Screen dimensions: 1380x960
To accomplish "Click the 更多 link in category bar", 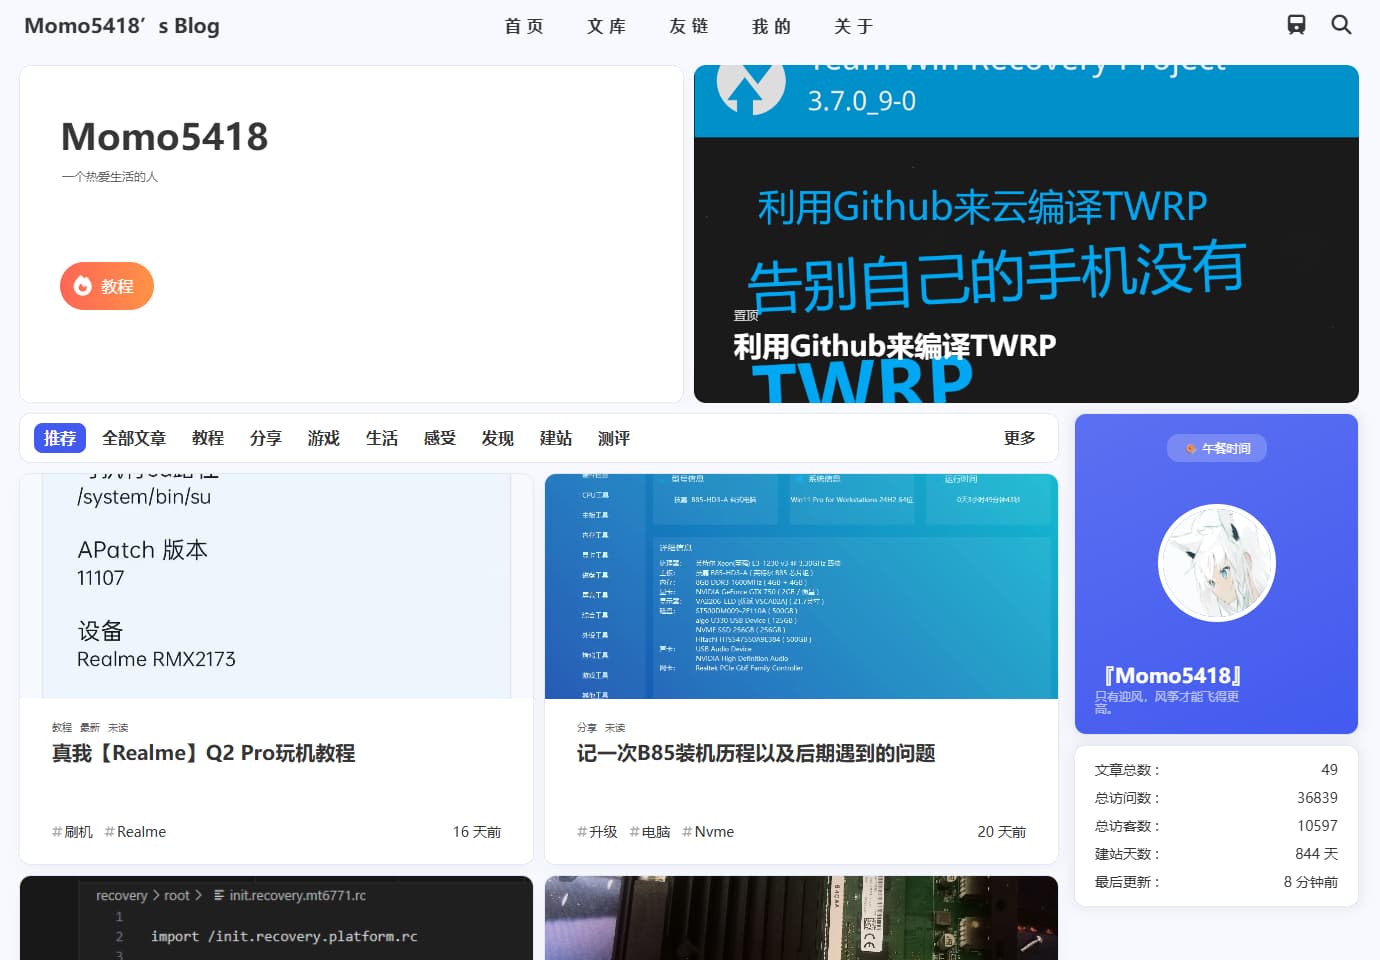I will (1020, 438).
